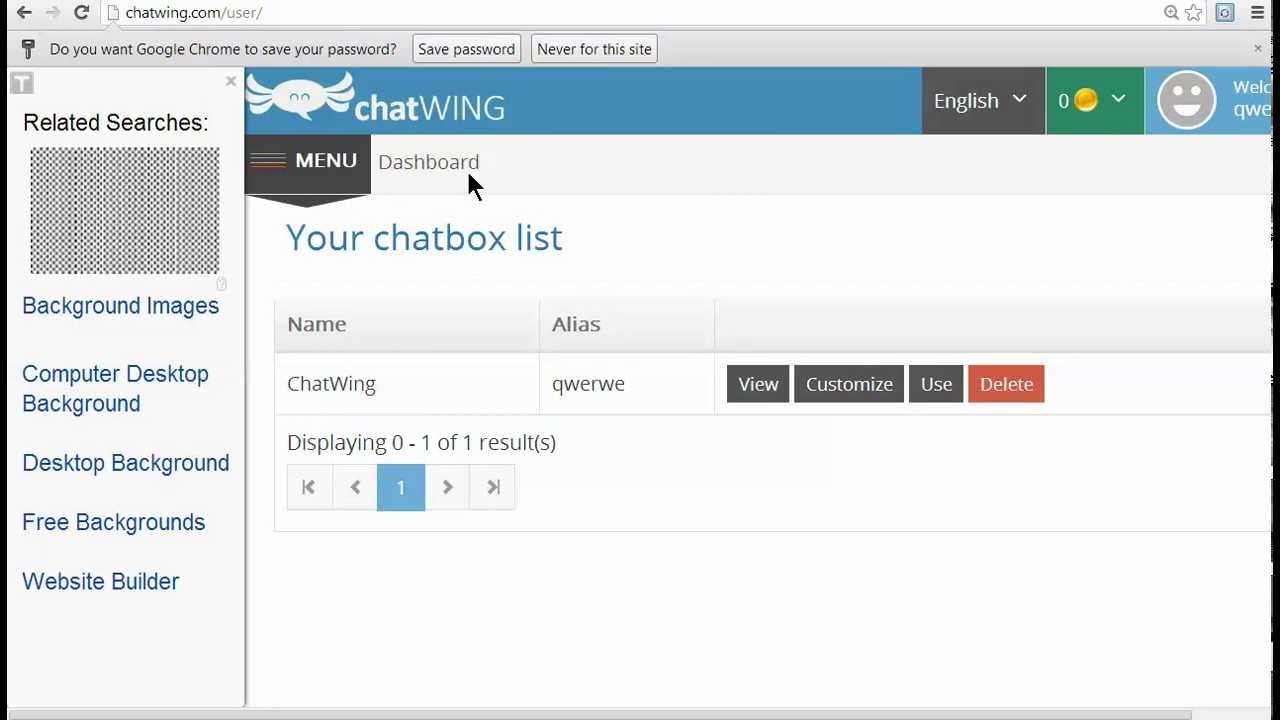Select page 1 in pagination
Viewport: 1280px width, 720px height.
click(401, 487)
